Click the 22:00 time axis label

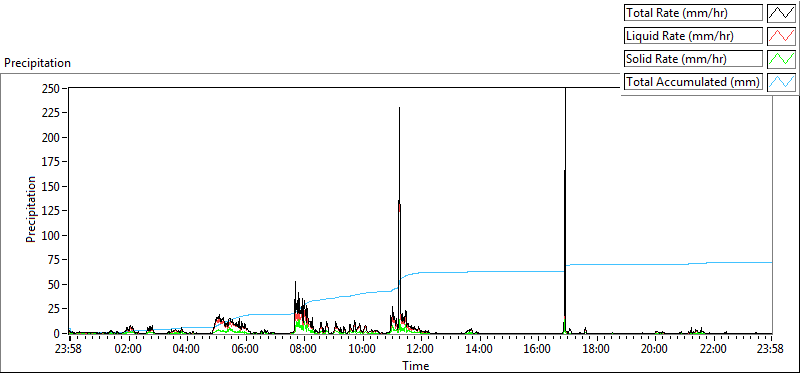click(713, 350)
